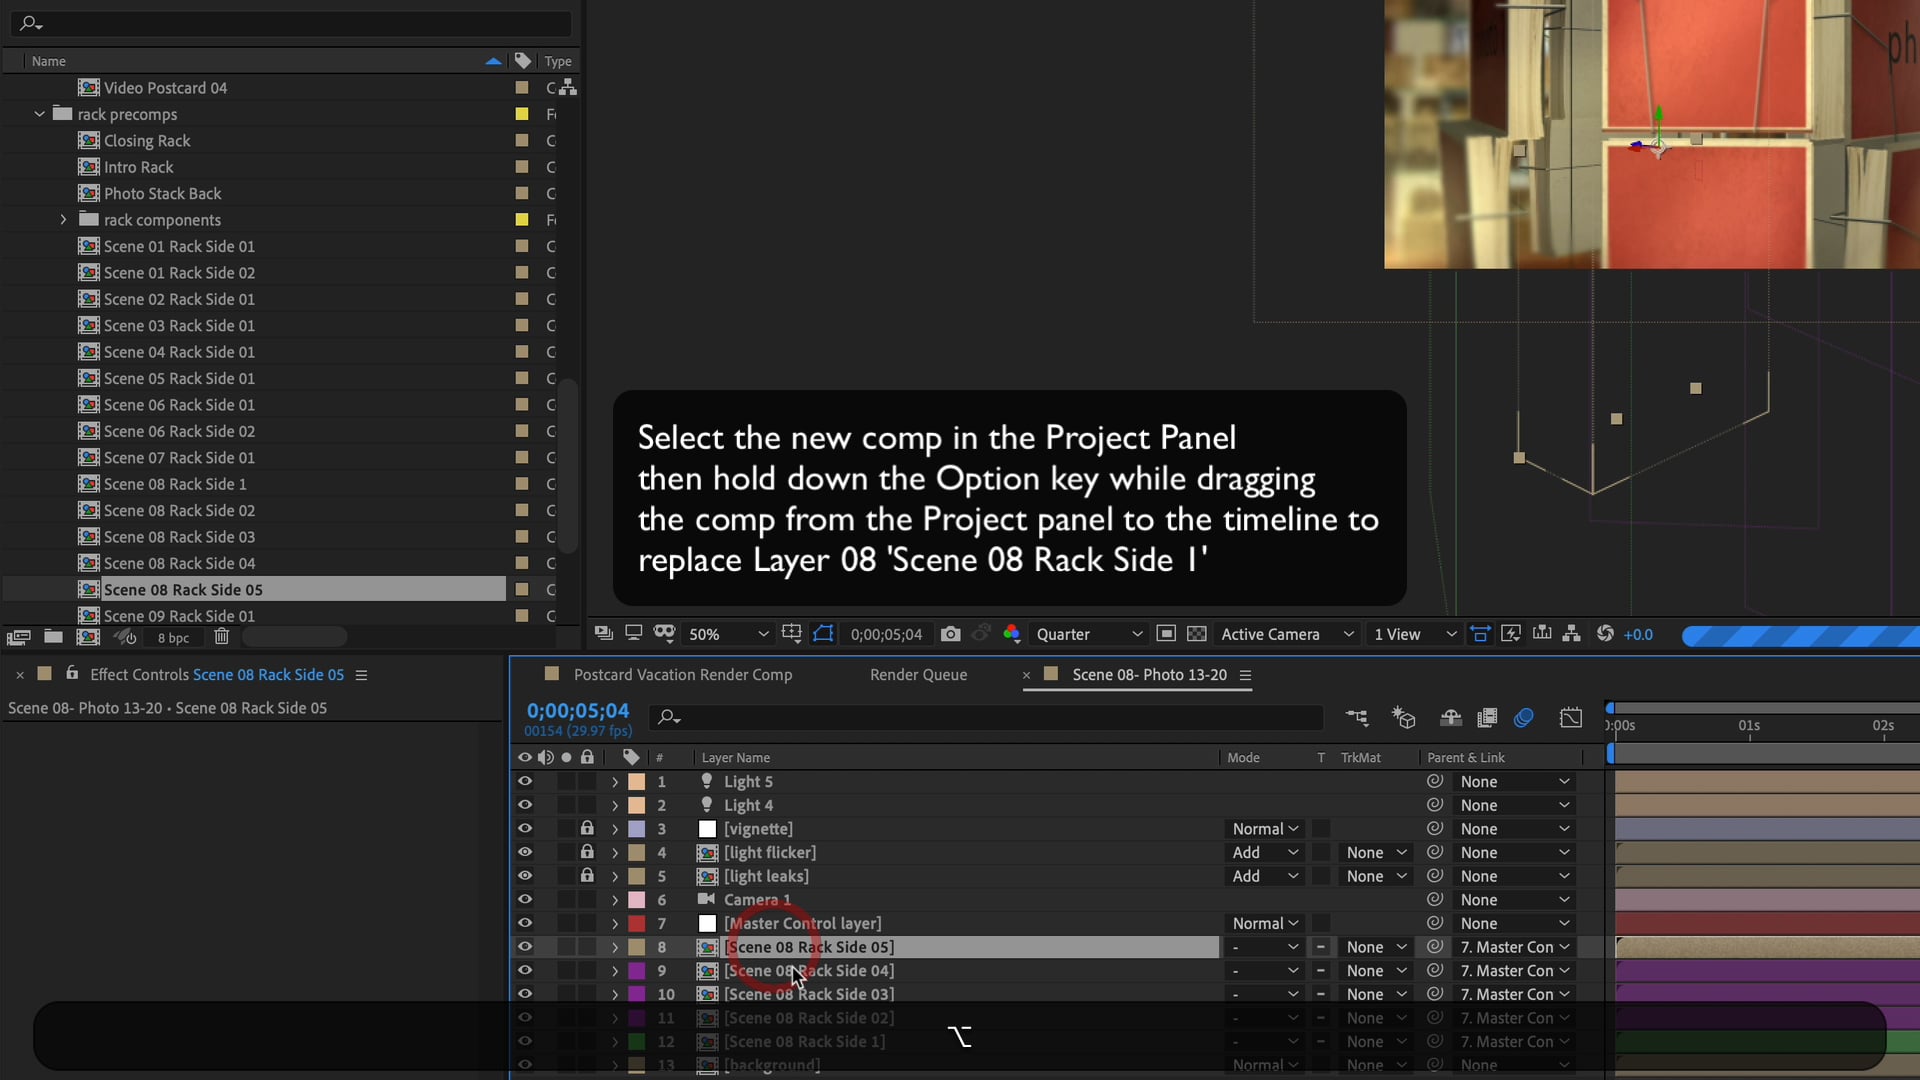Switch to Postcard Vacation Render Comp tab

coord(682,675)
